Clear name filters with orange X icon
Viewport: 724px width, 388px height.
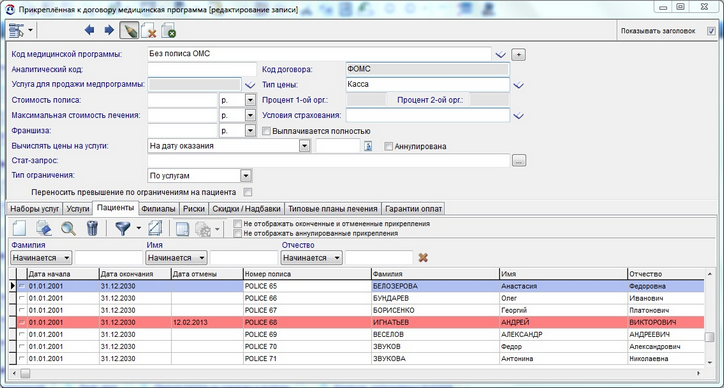pos(423,257)
